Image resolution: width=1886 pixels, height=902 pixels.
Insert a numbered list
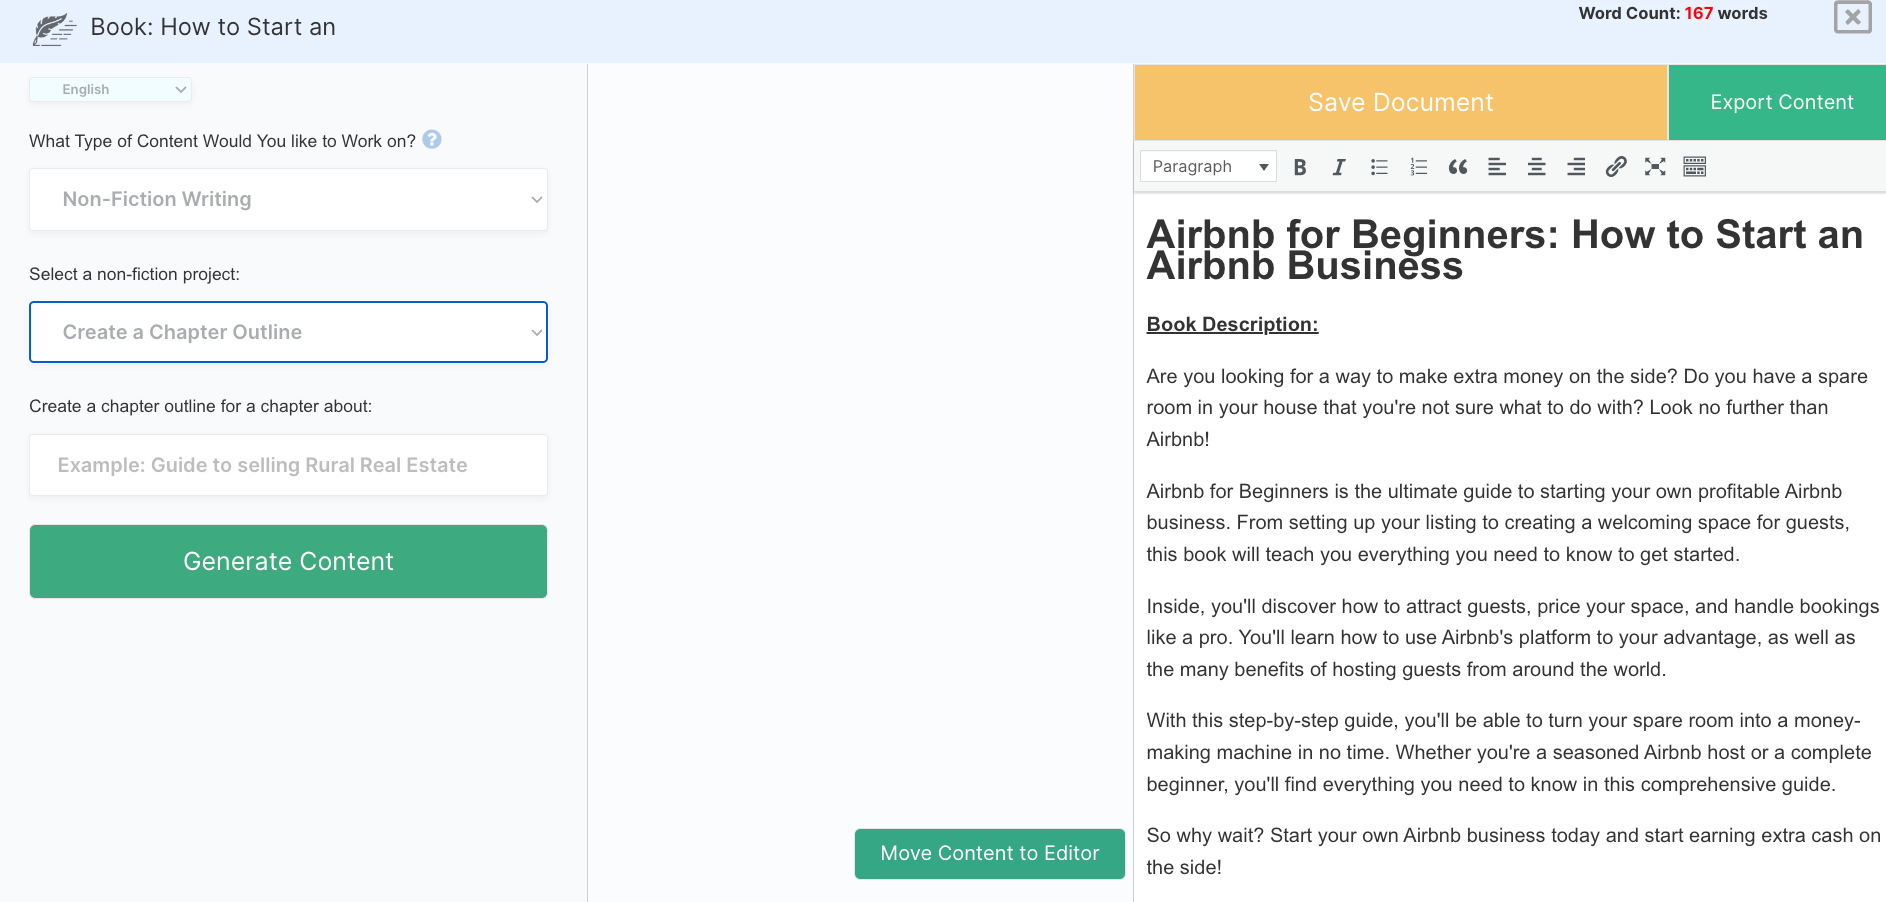point(1418,167)
